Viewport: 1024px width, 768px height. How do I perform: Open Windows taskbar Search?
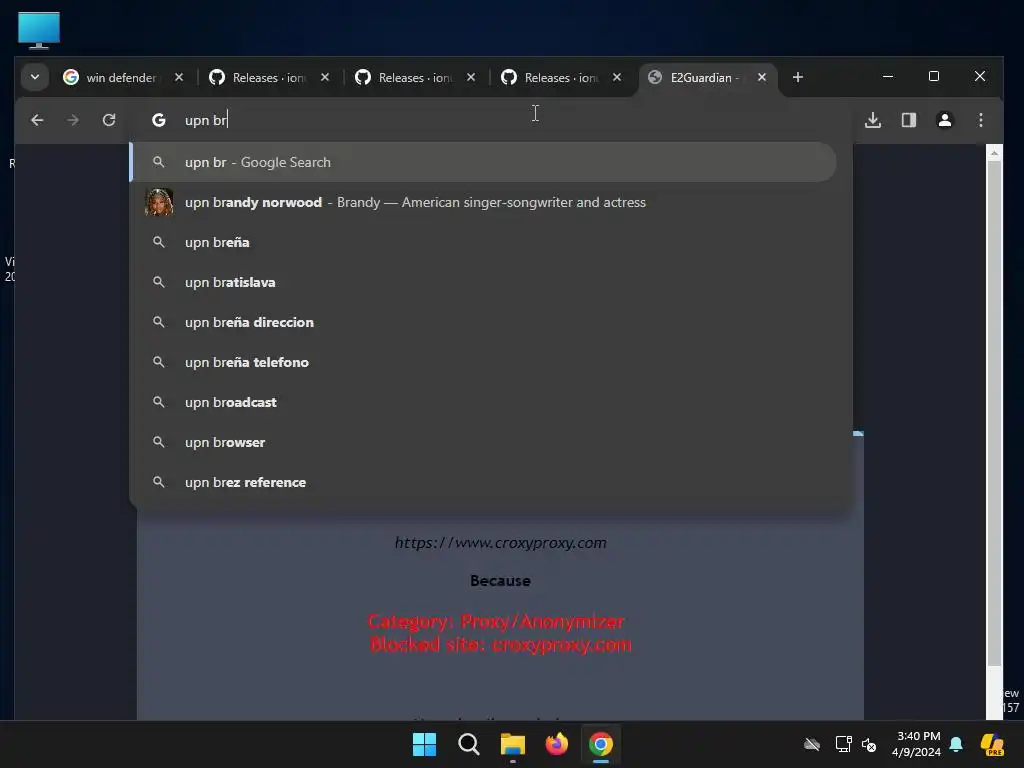468,744
